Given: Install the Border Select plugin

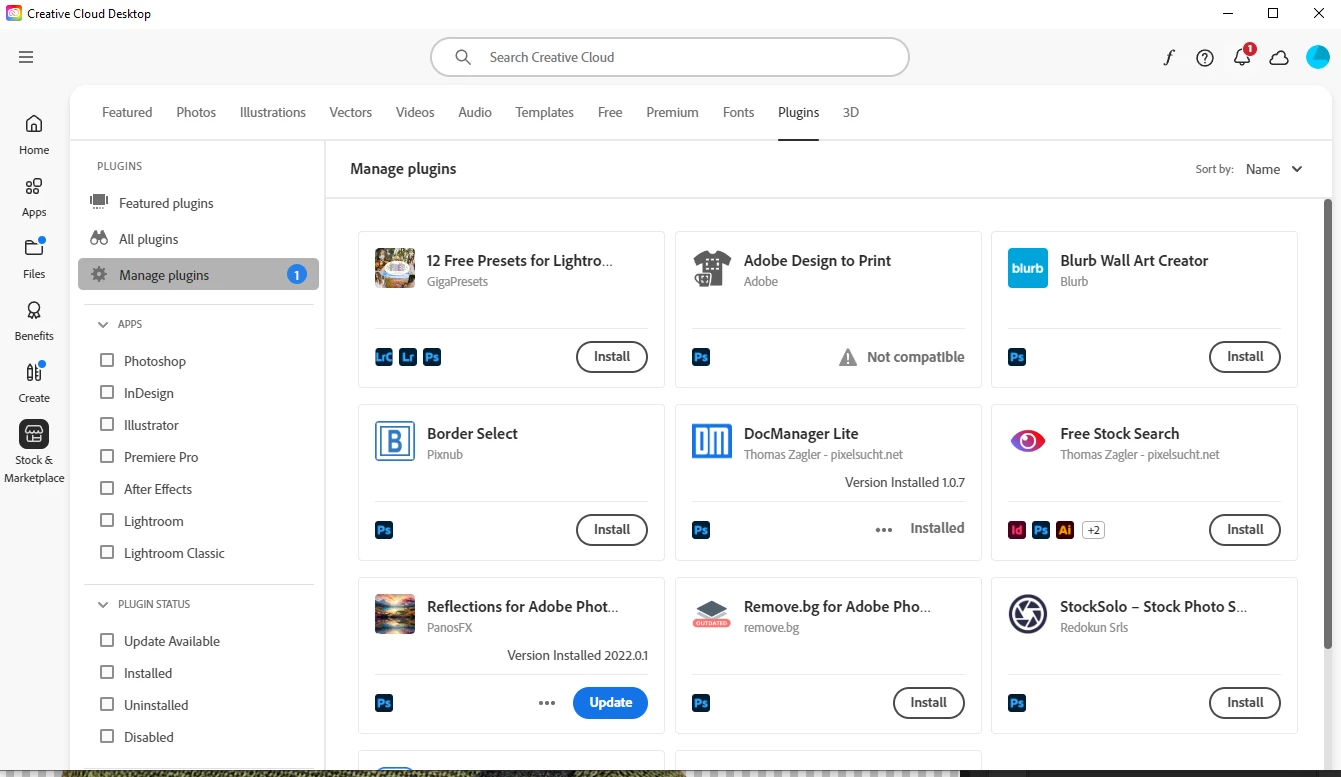Looking at the screenshot, I should pos(612,530).
